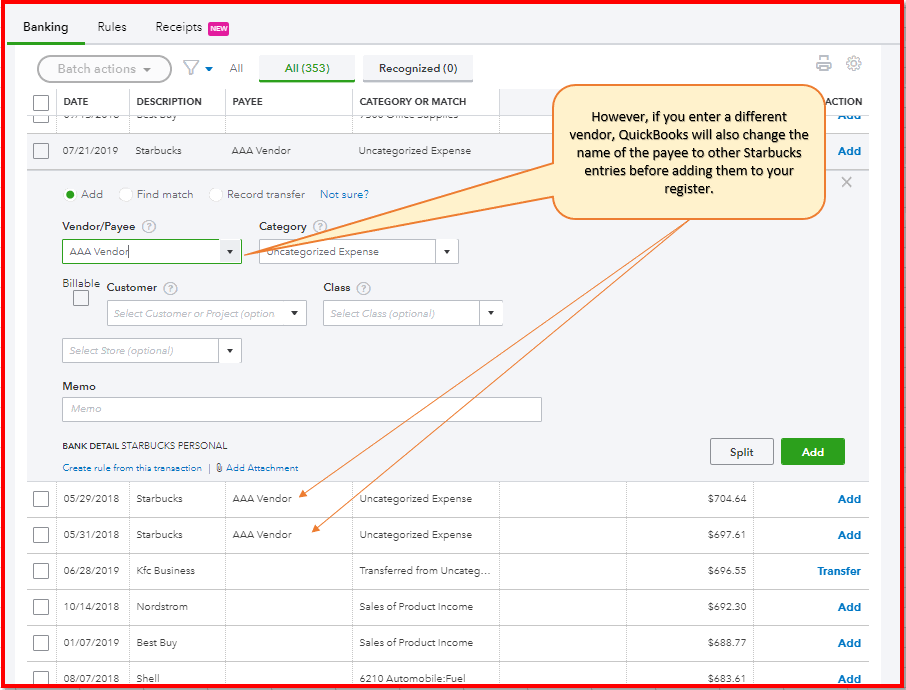The height and width of the screenshot is (690, 906).
Task: Open the settings gear icon
Action: point(853,63)
